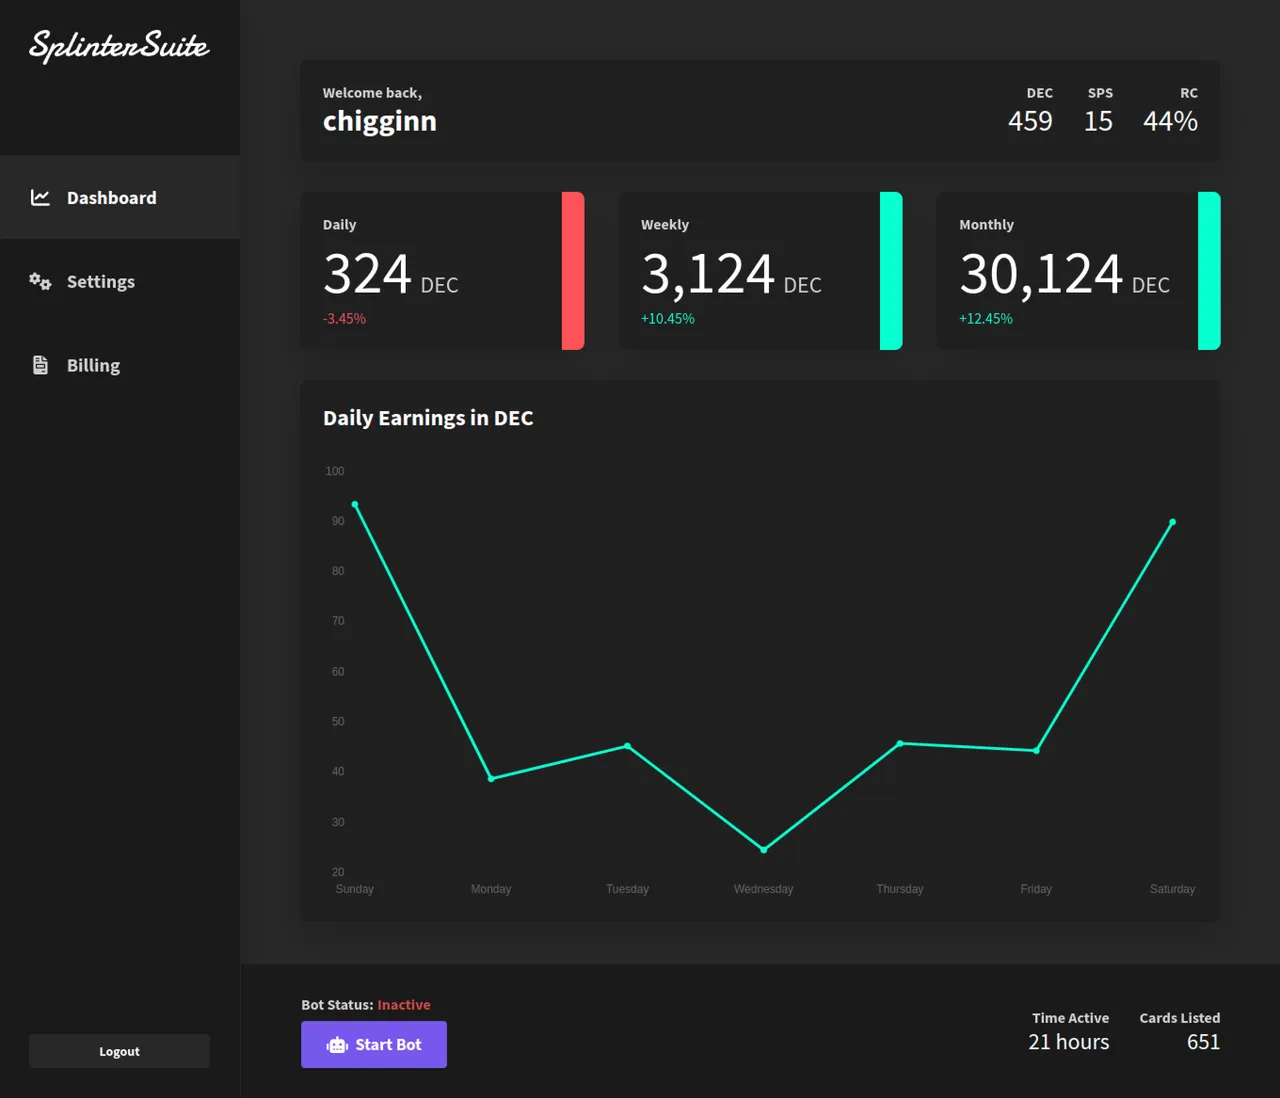Open the Billing menu item
1280x1098 pixels.
coord(120,365)
